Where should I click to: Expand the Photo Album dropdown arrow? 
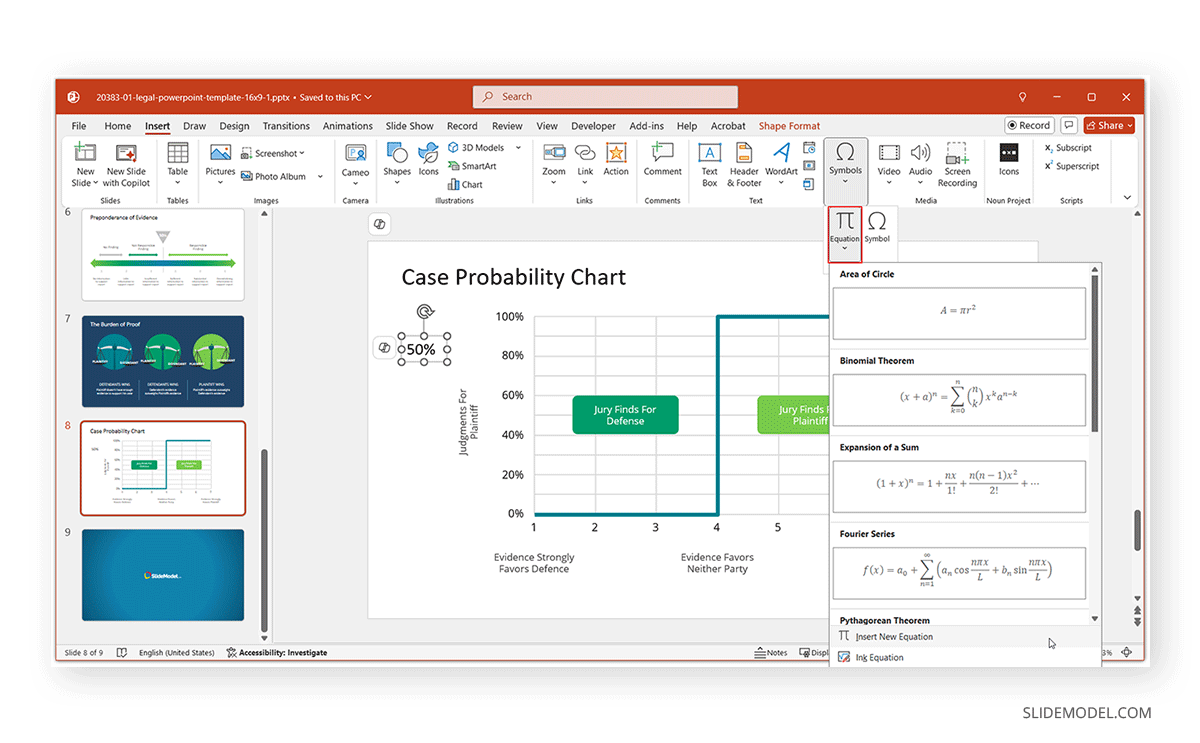coord(320,177)
